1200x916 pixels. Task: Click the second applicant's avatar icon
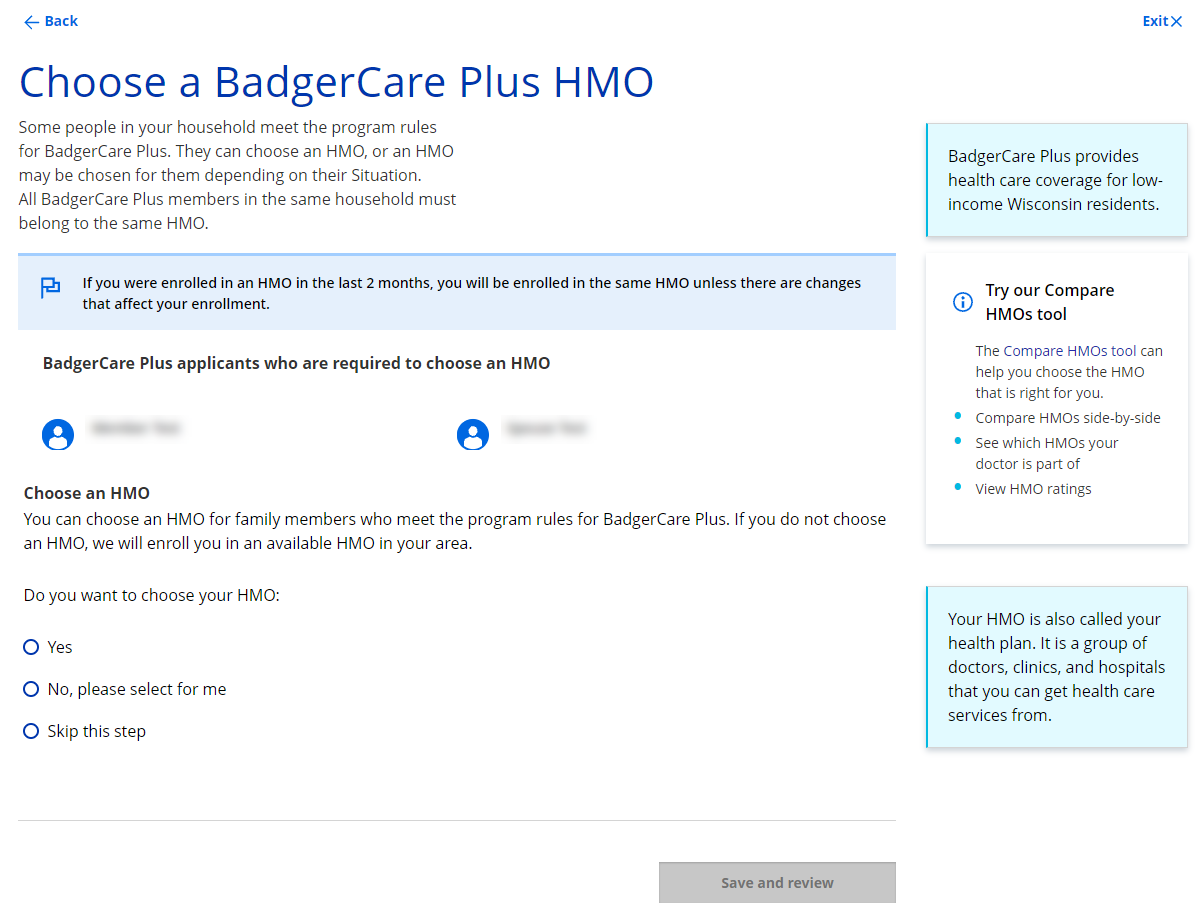[472, 434]
